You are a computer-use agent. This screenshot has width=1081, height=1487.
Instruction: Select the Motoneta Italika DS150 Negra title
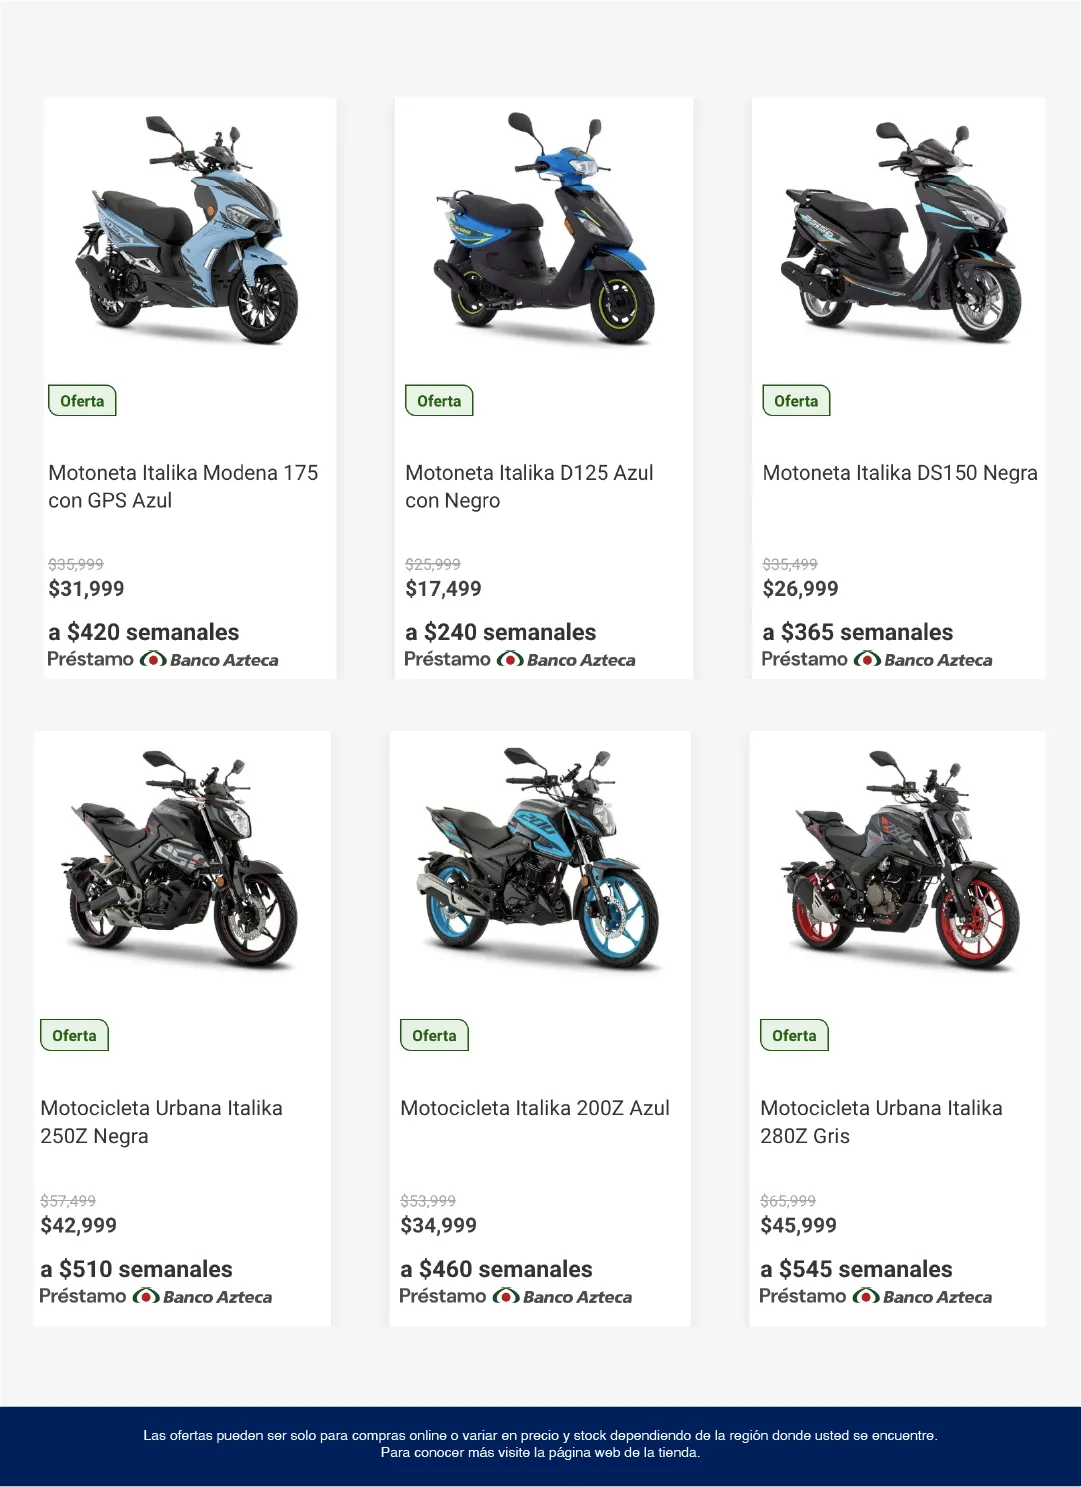899,473
